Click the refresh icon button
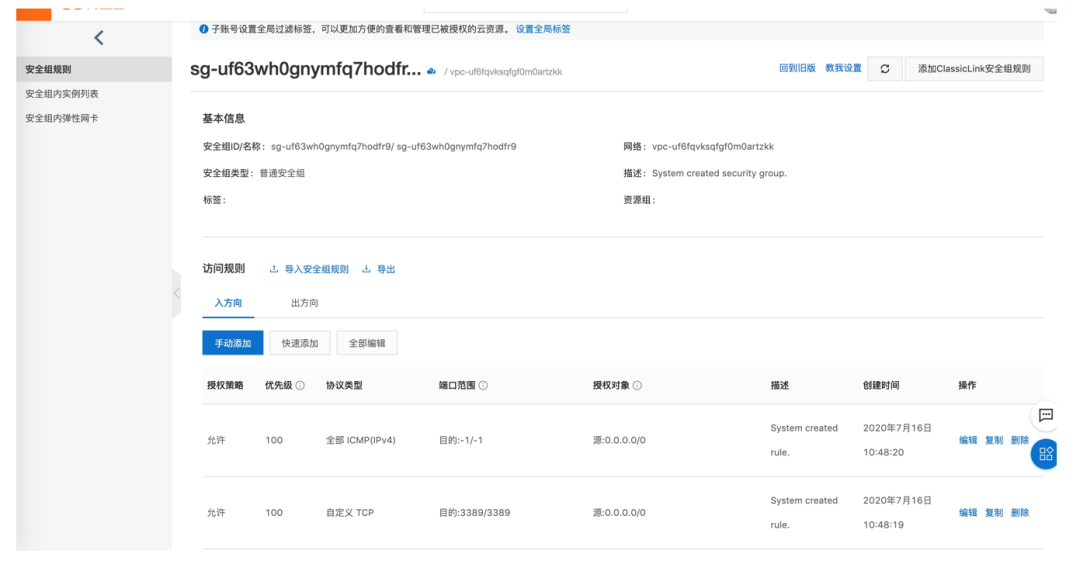The height and width of the screenshot is (561, 1080). tap(884, 69)
